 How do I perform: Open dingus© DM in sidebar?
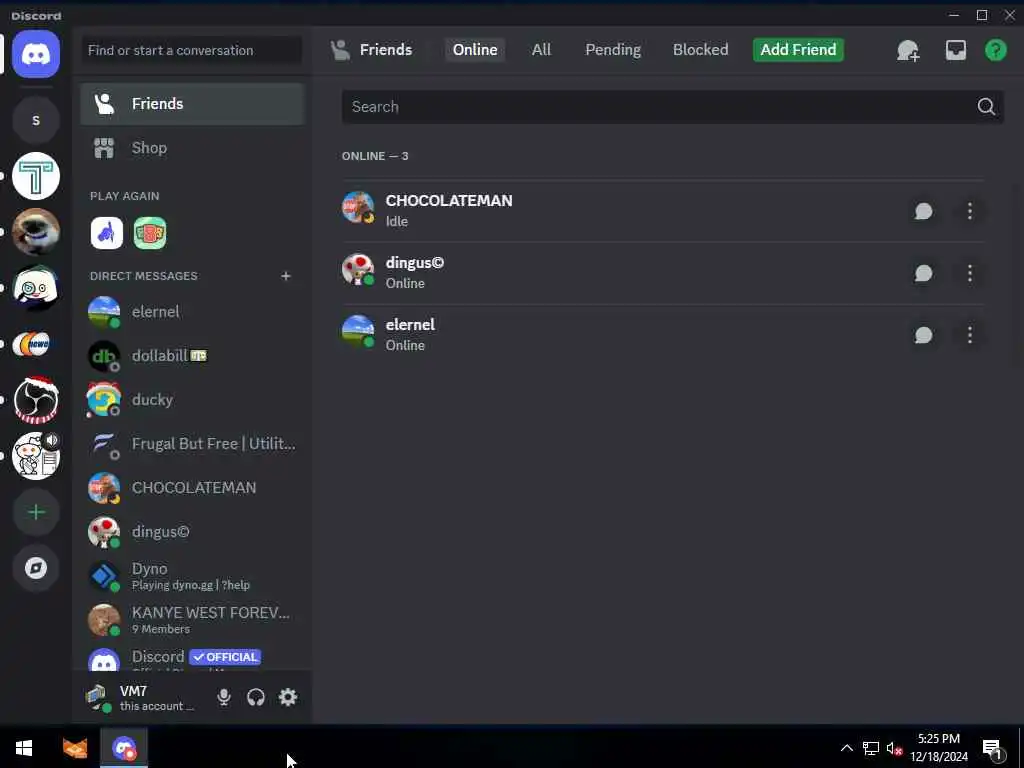pos(192,532)
